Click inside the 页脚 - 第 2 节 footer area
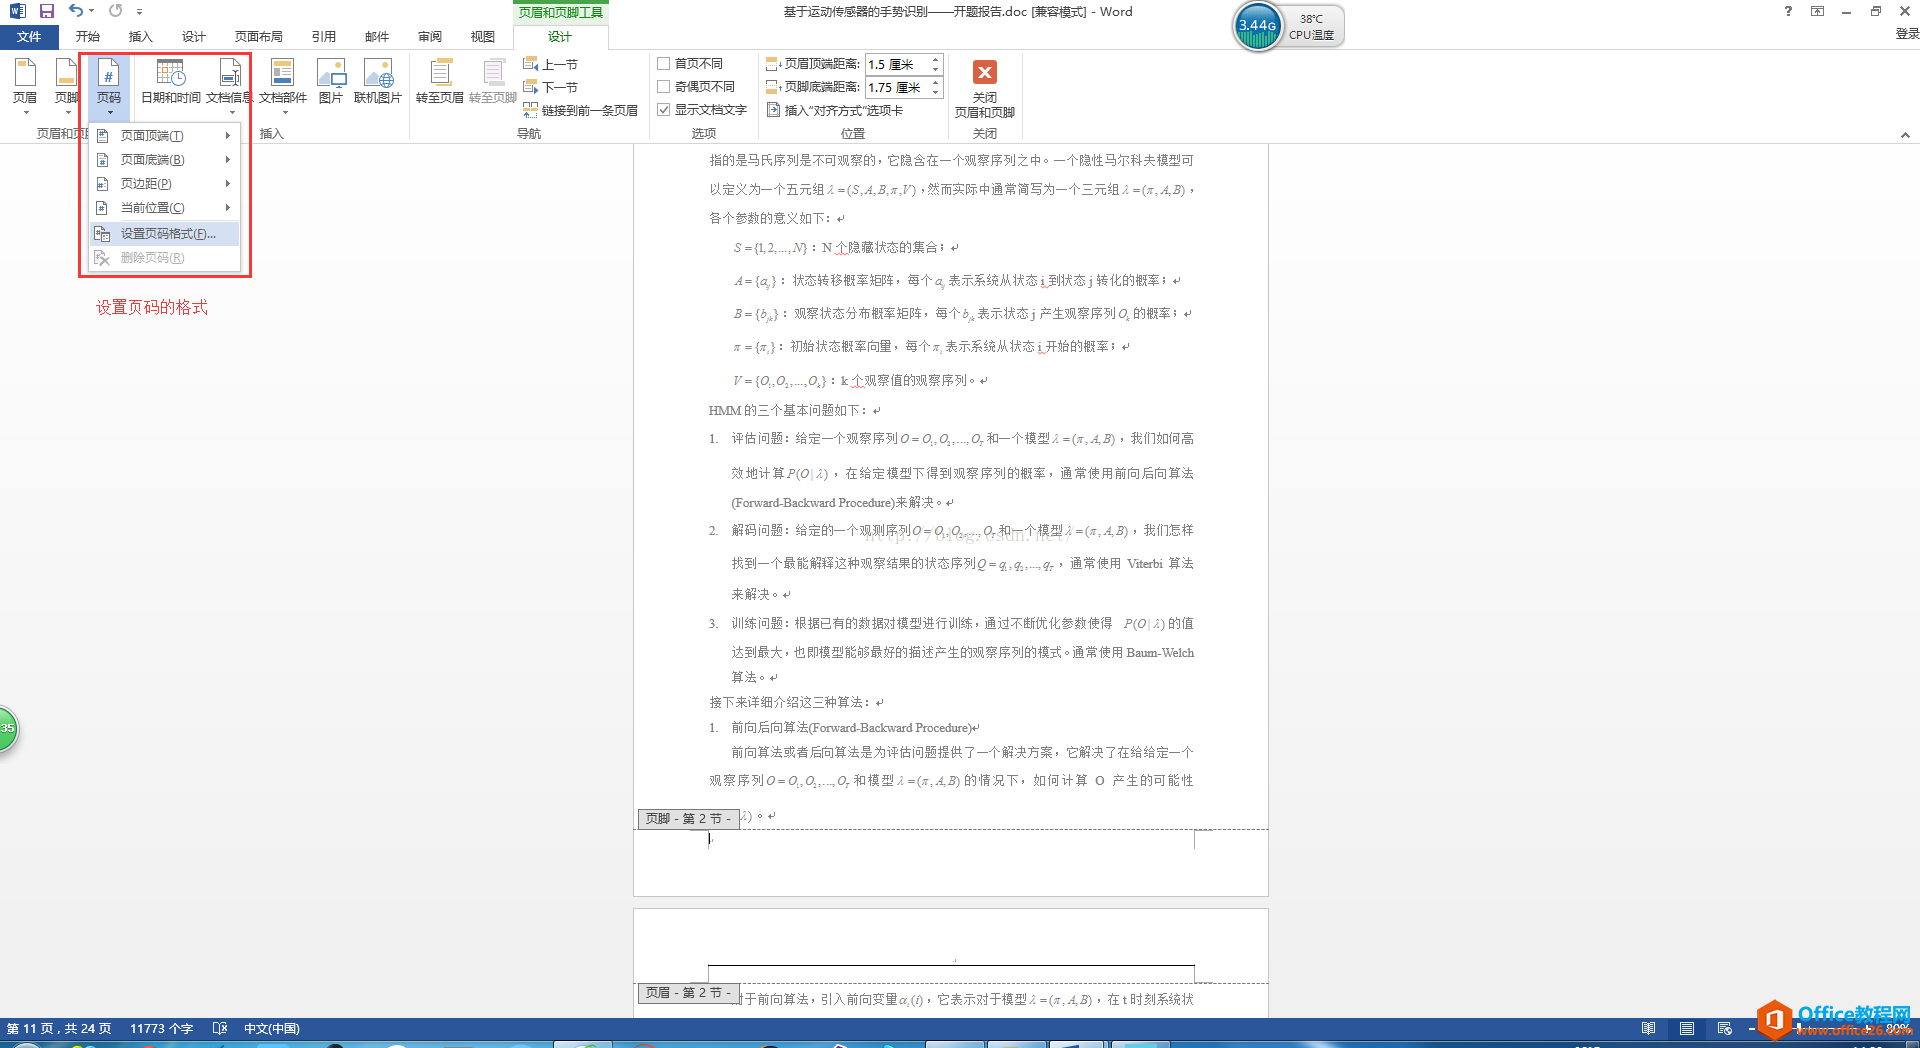The image size is (1920, 1048). pyautogui.click(x=951, y=862)
